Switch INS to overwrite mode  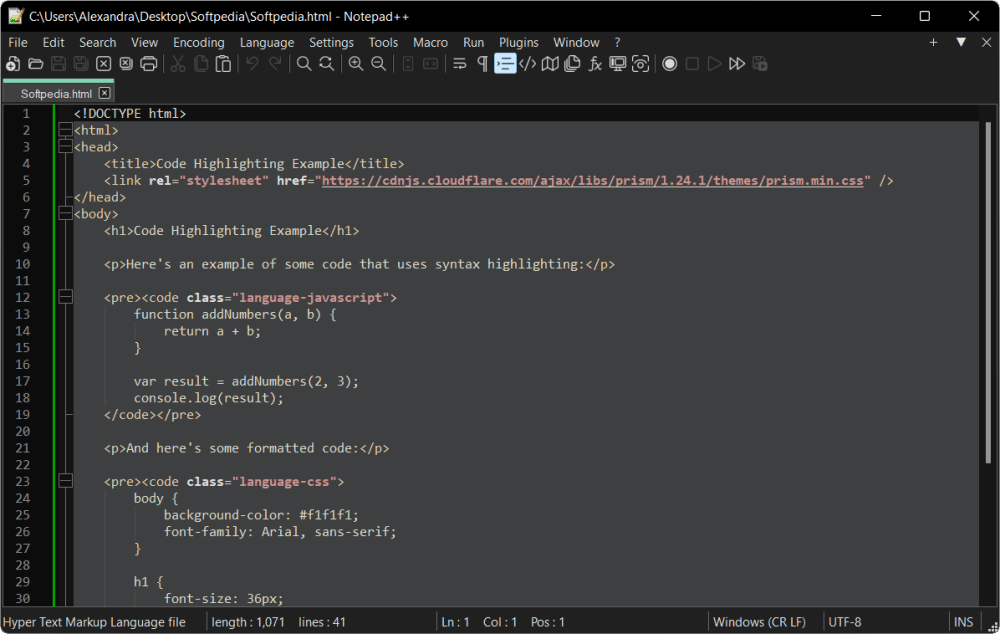coord(963,621)
